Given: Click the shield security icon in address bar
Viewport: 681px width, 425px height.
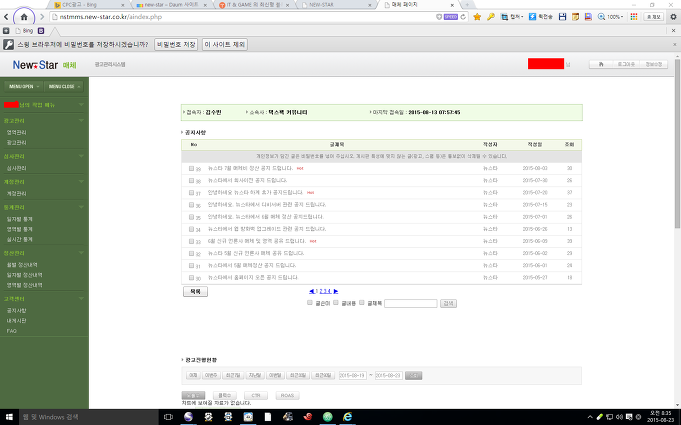Looking at the screenshot, I should click(439, 17).
